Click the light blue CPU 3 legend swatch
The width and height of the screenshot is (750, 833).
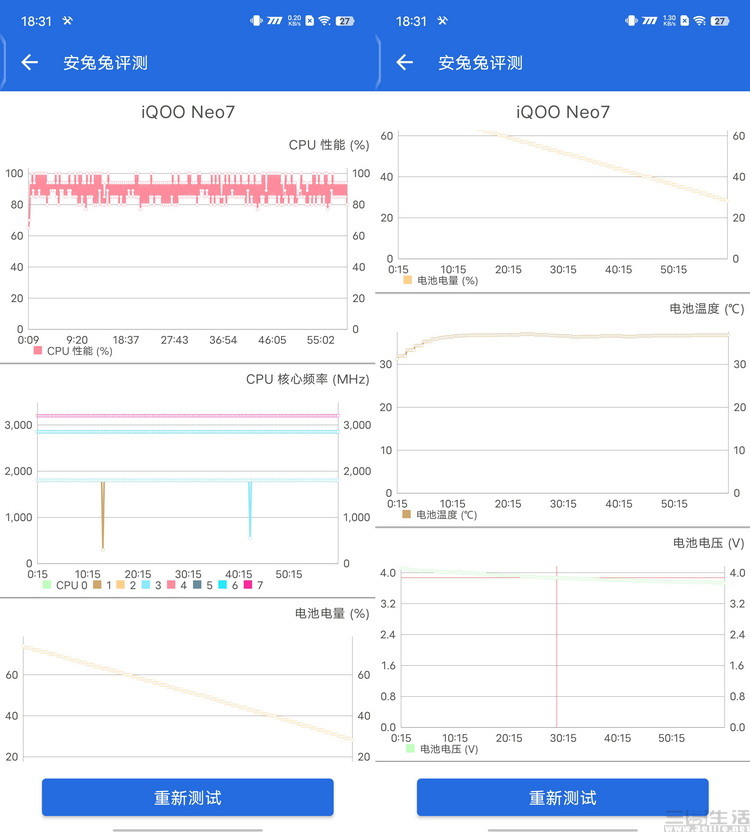point(146,585)
